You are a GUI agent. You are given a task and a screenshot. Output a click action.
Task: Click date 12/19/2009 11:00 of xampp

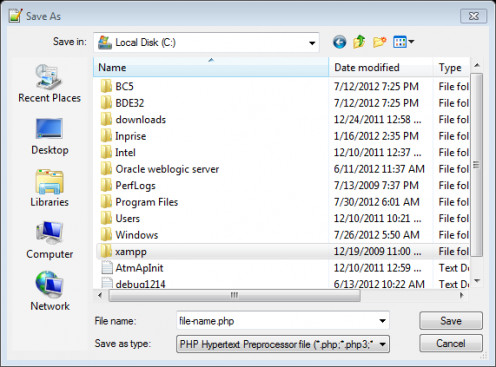point(377,251)
